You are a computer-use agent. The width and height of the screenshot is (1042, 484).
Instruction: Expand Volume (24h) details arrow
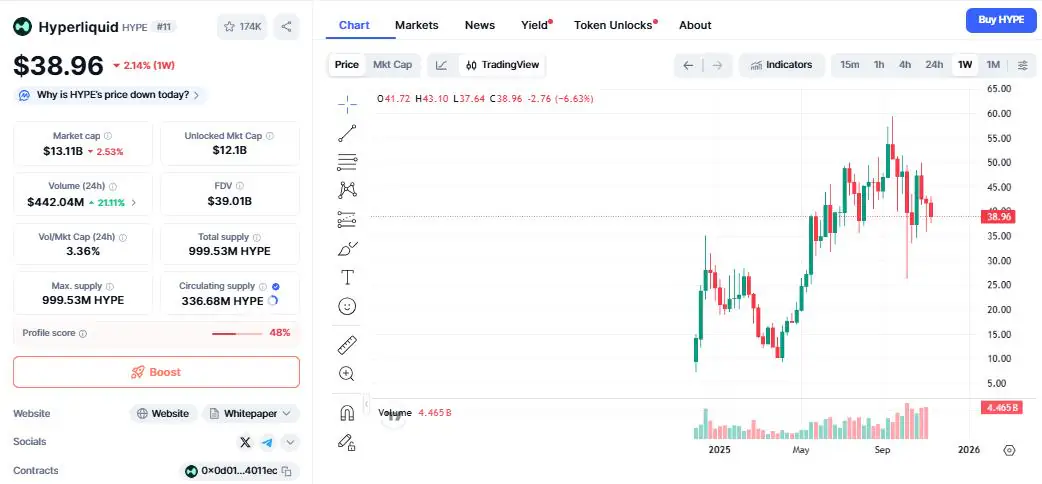tap(134, 202)
